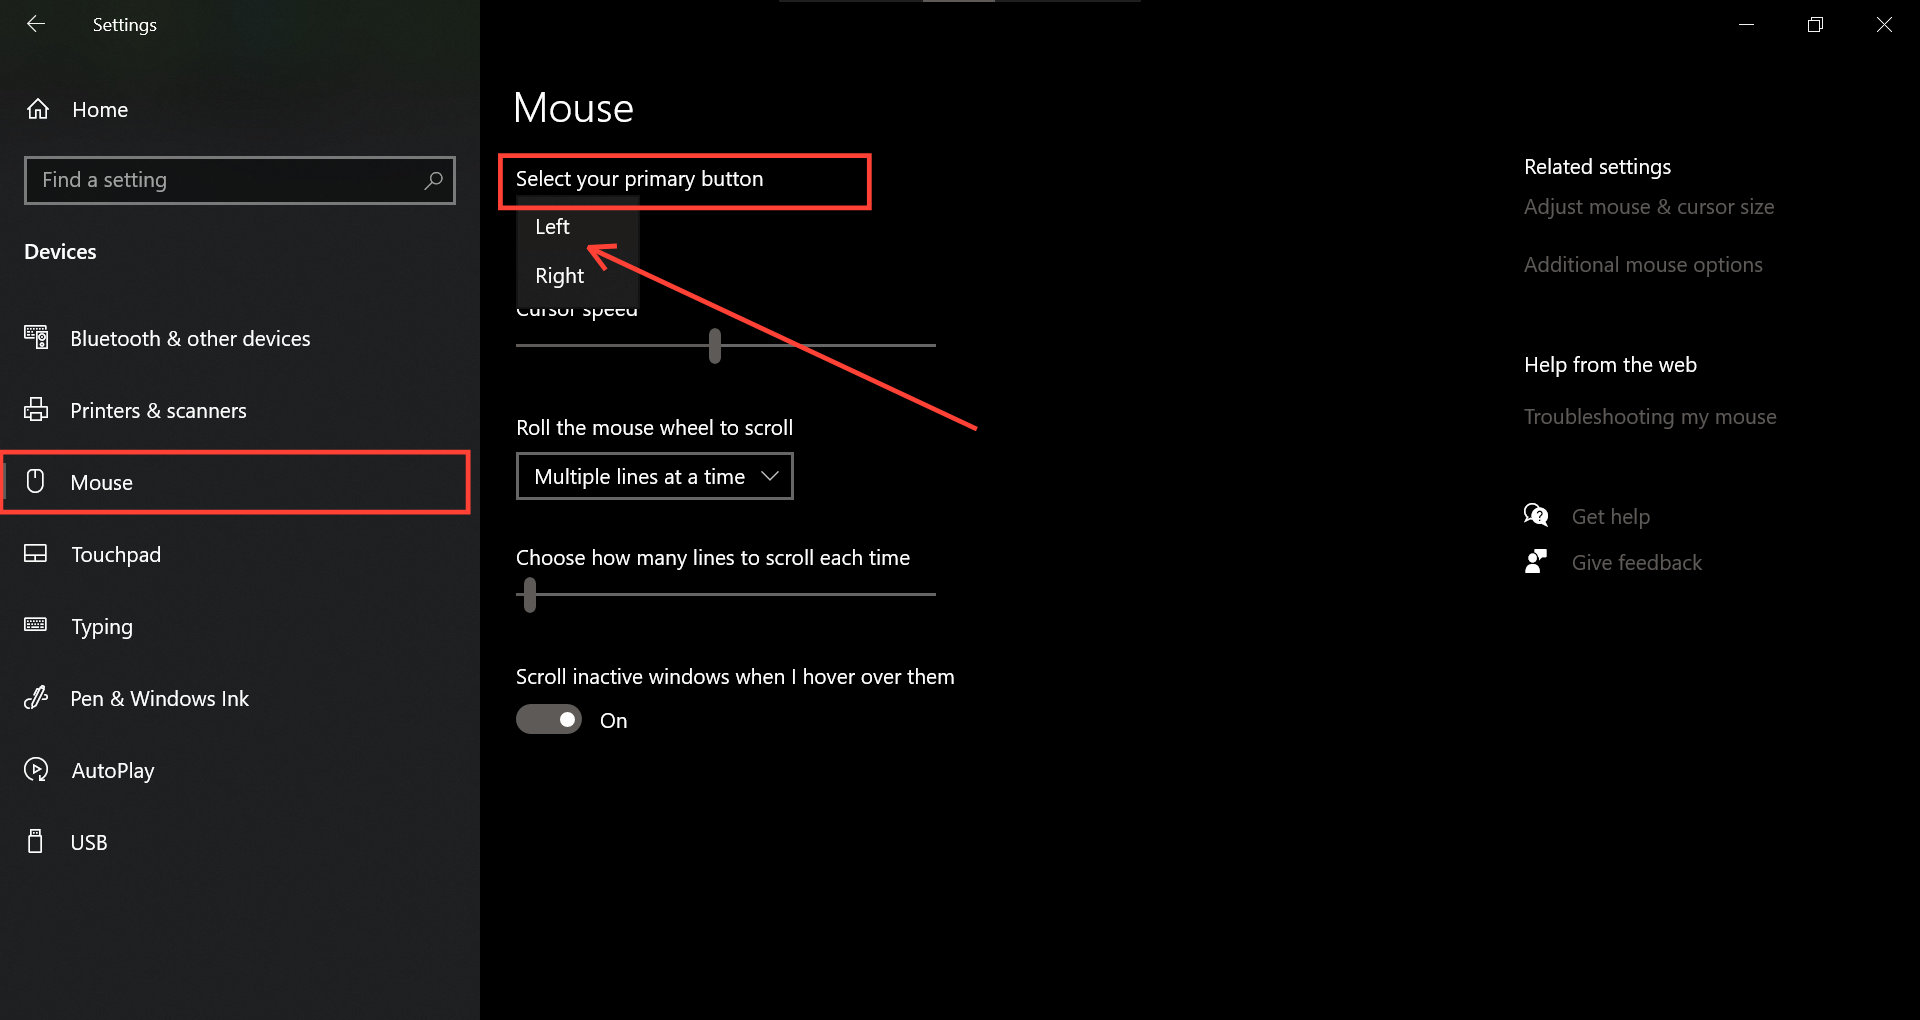1920x1020 pixels.
Task: Click the USB icon in sidebar
Action: (36, 842)
